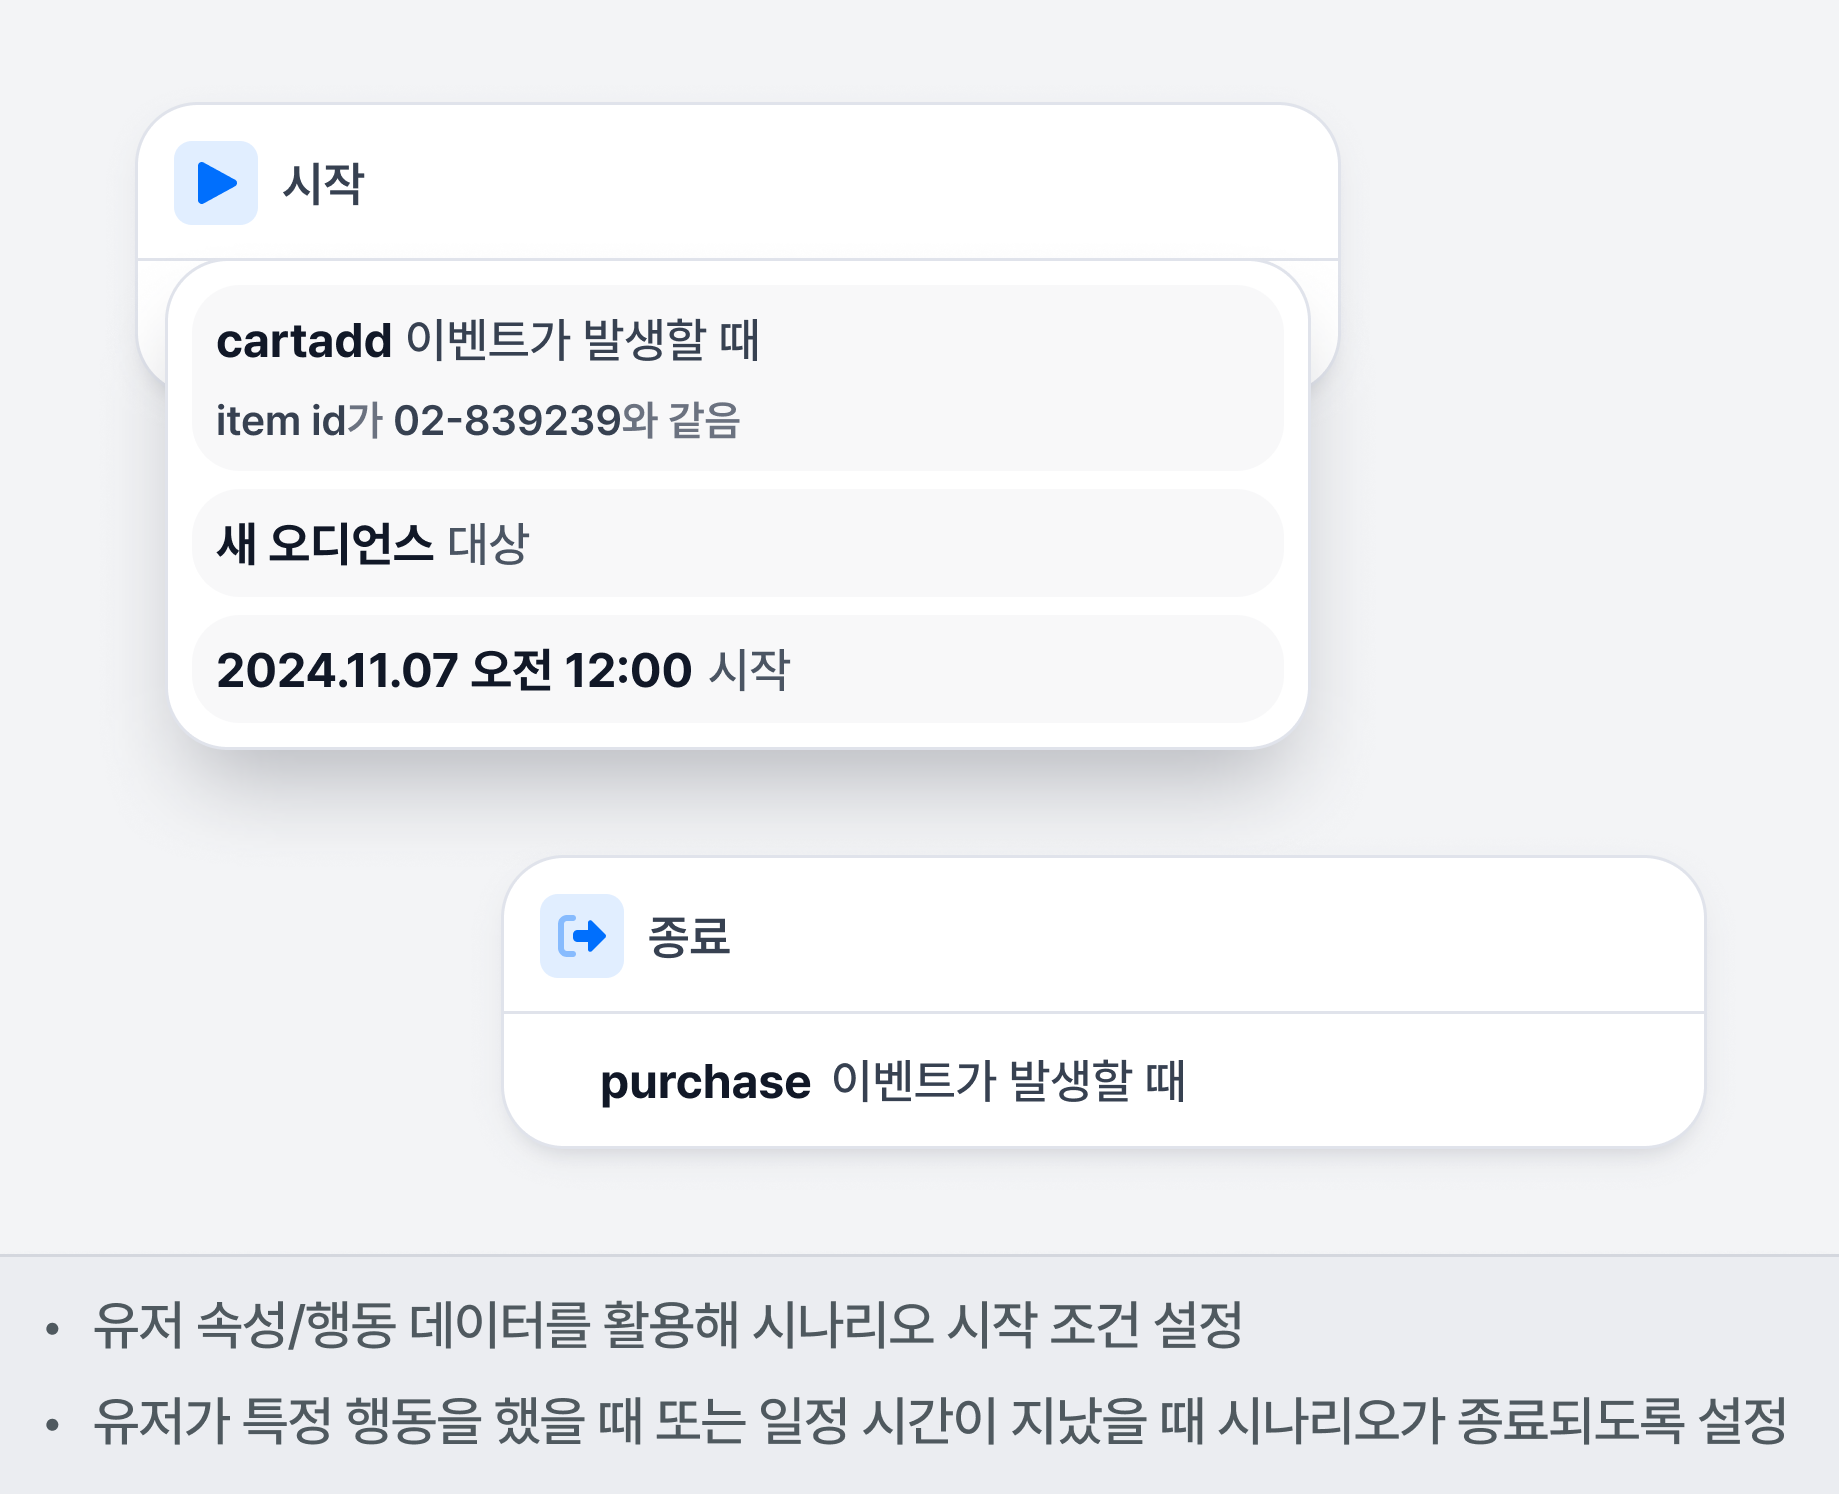Click the bullet before 유저 속성/행동 데이터를
The width and height of the screenshot is (1839, 1494).
tap(52, 1329)
